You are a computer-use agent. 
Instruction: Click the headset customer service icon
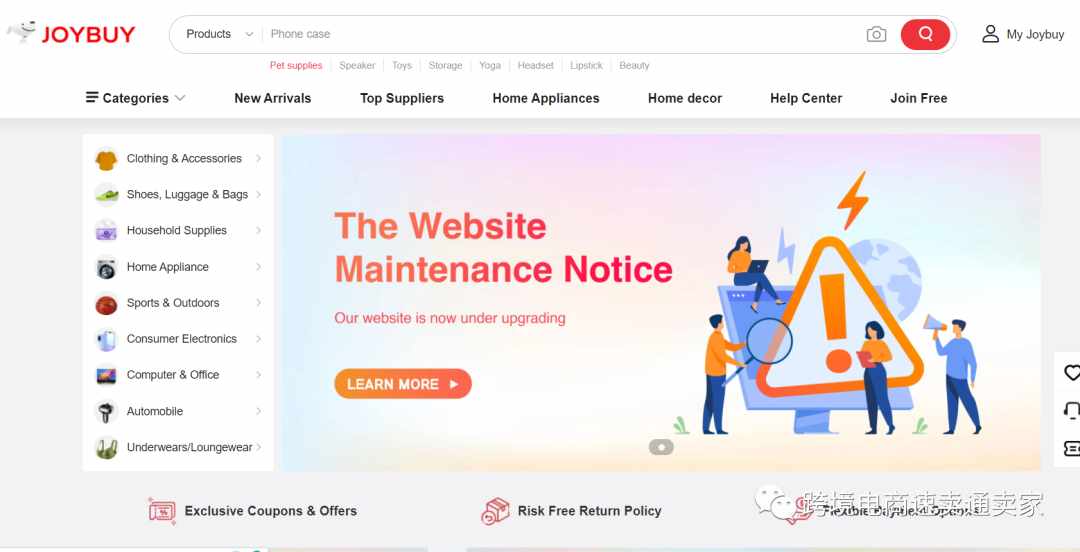pyautogui.click(x=1072, y=411)
